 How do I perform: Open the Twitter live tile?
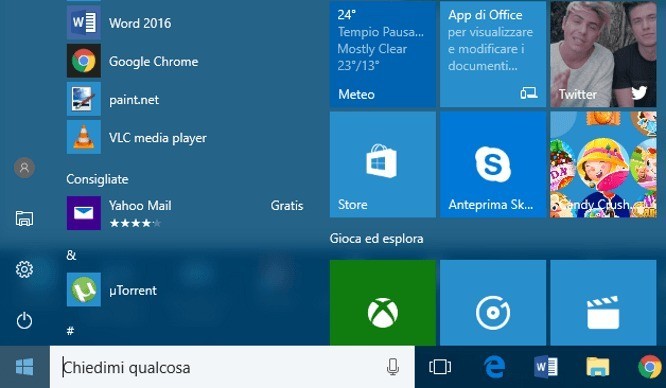(603, 54)
